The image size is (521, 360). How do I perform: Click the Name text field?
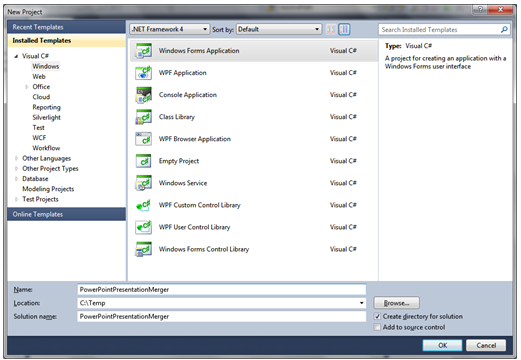tap(222, 290)
